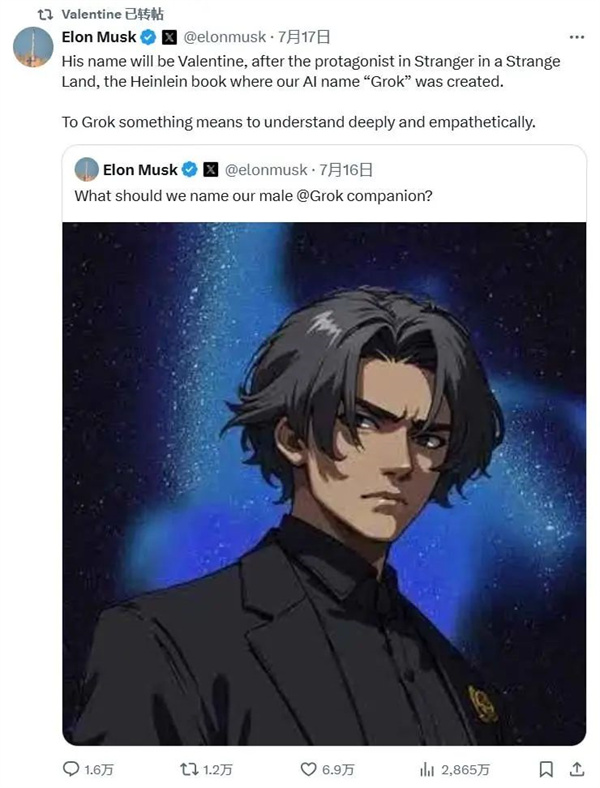Open Elon Musk's rocket profile avatar
Image resolution: width=600 pixels, height=788 pixels.
[33, 47]
